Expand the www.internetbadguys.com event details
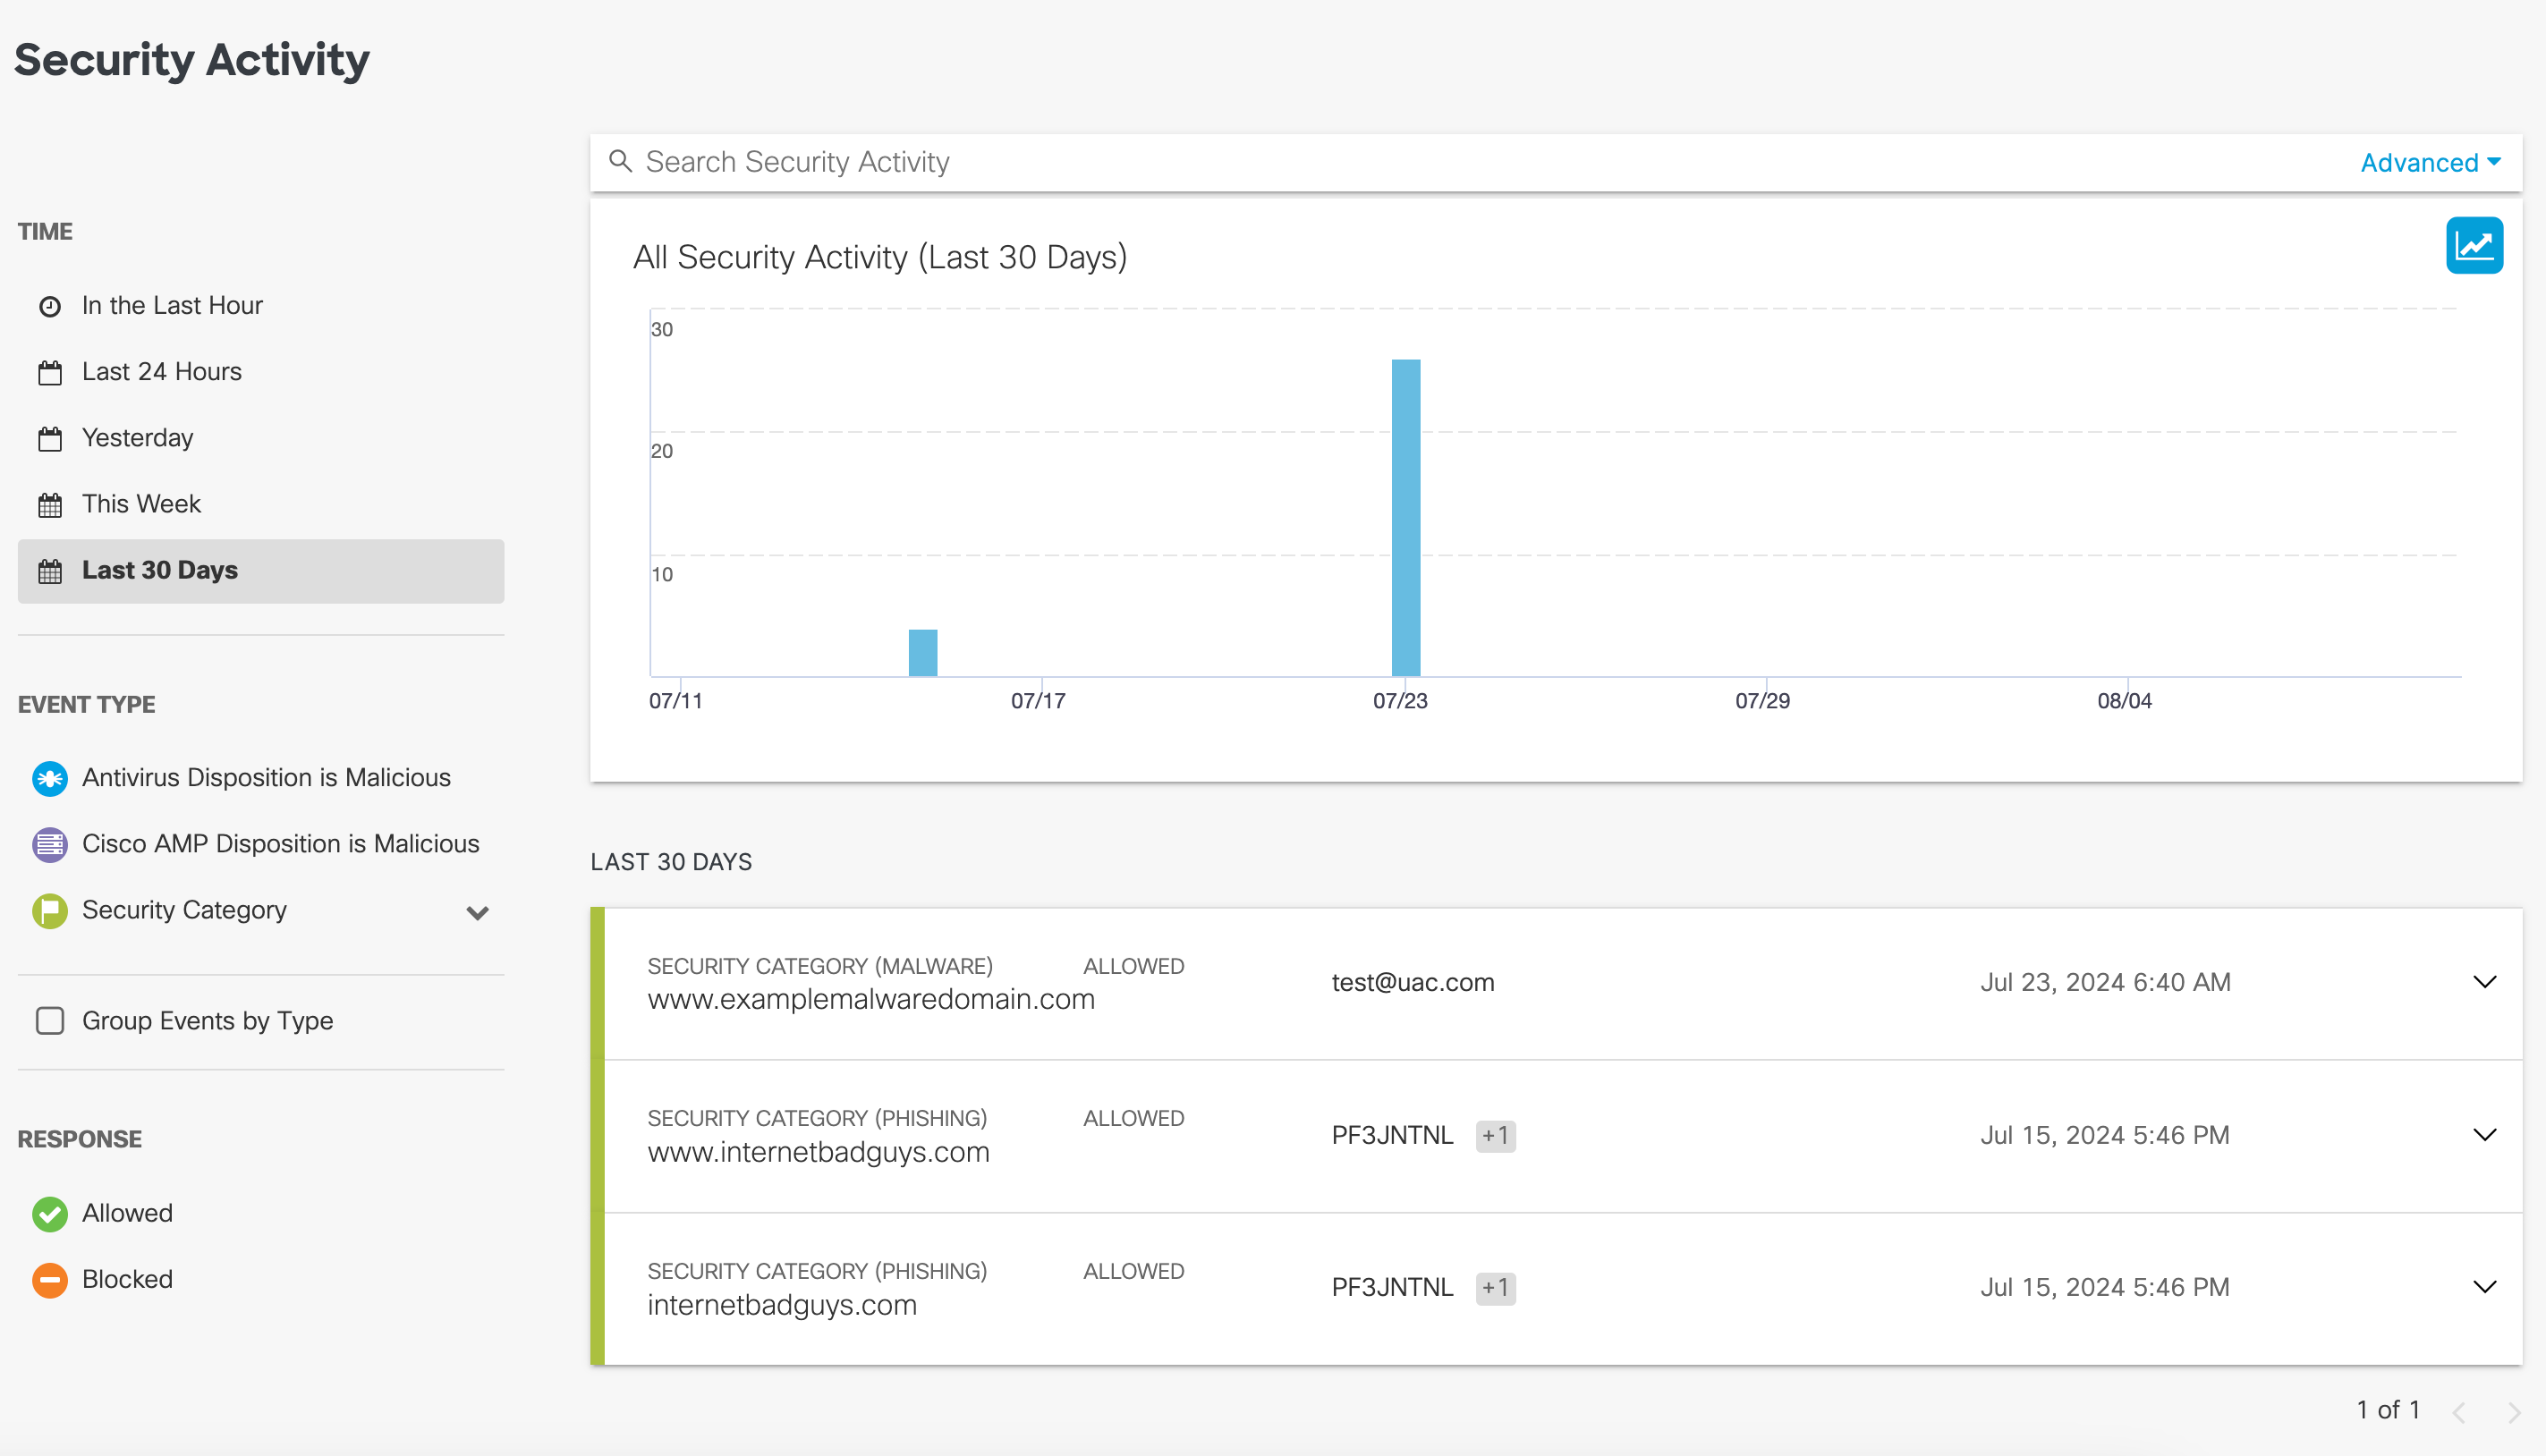The width and height of the screenshot is (2546, 1456). [2484, 1135]
